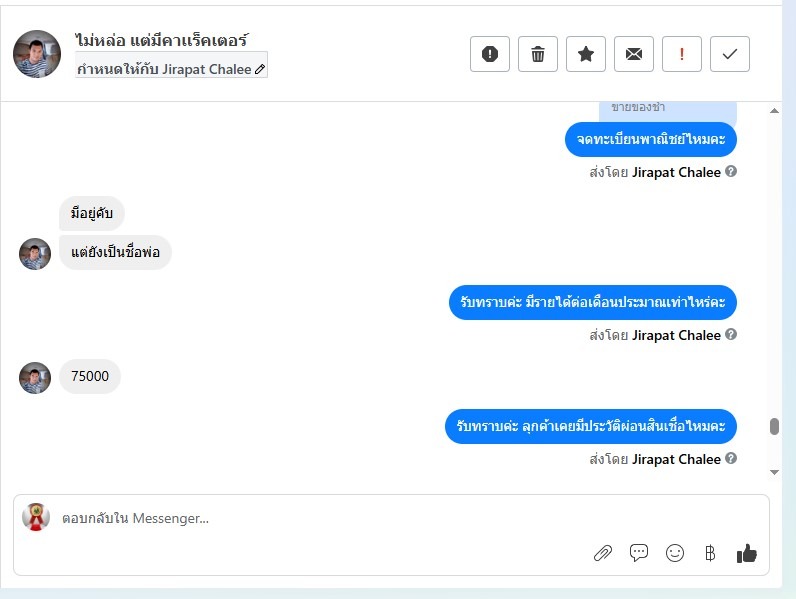The width and height of the screenshot is (796, 599).
Task: Delete conversation using the trash icon
Action: click(538, 54)
